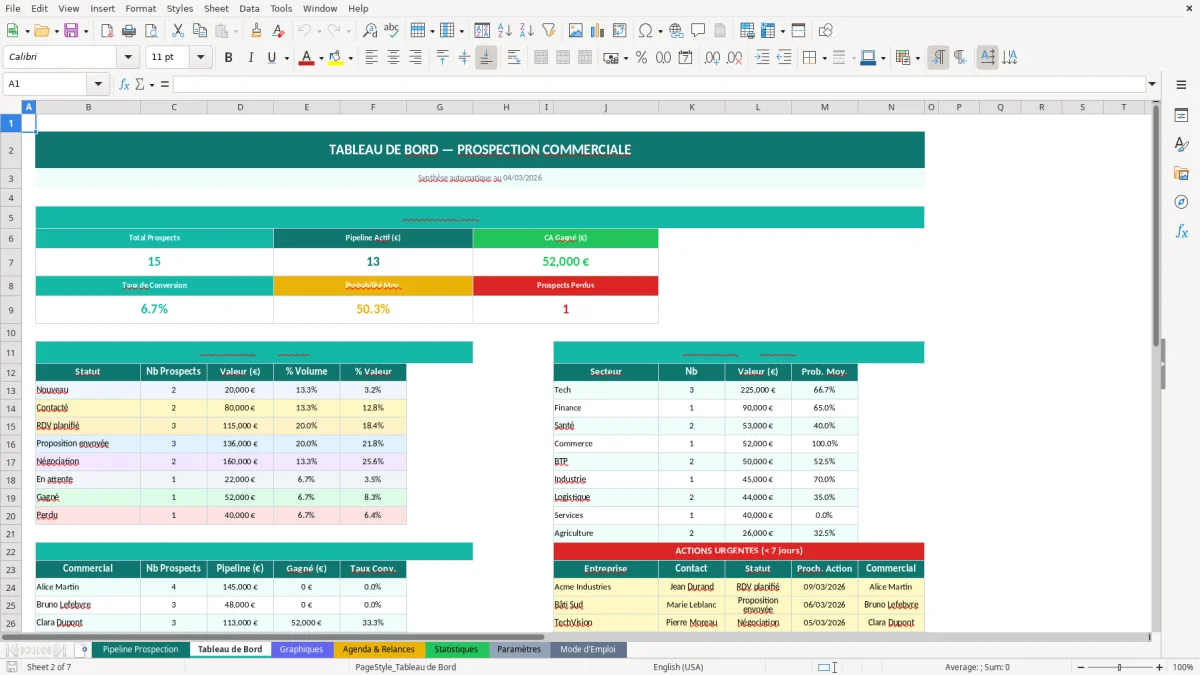Image resolution: width=1200 pixels, height=675 pixels.
Task: Click the Print icon in toolbar
Action: (x=129, y=31)
